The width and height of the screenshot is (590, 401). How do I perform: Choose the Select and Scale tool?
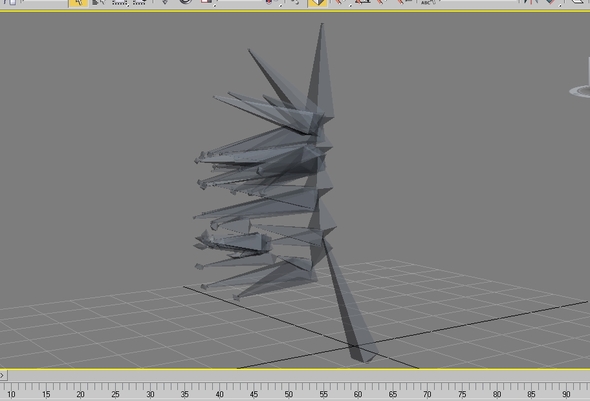click(x=206, y=2)
